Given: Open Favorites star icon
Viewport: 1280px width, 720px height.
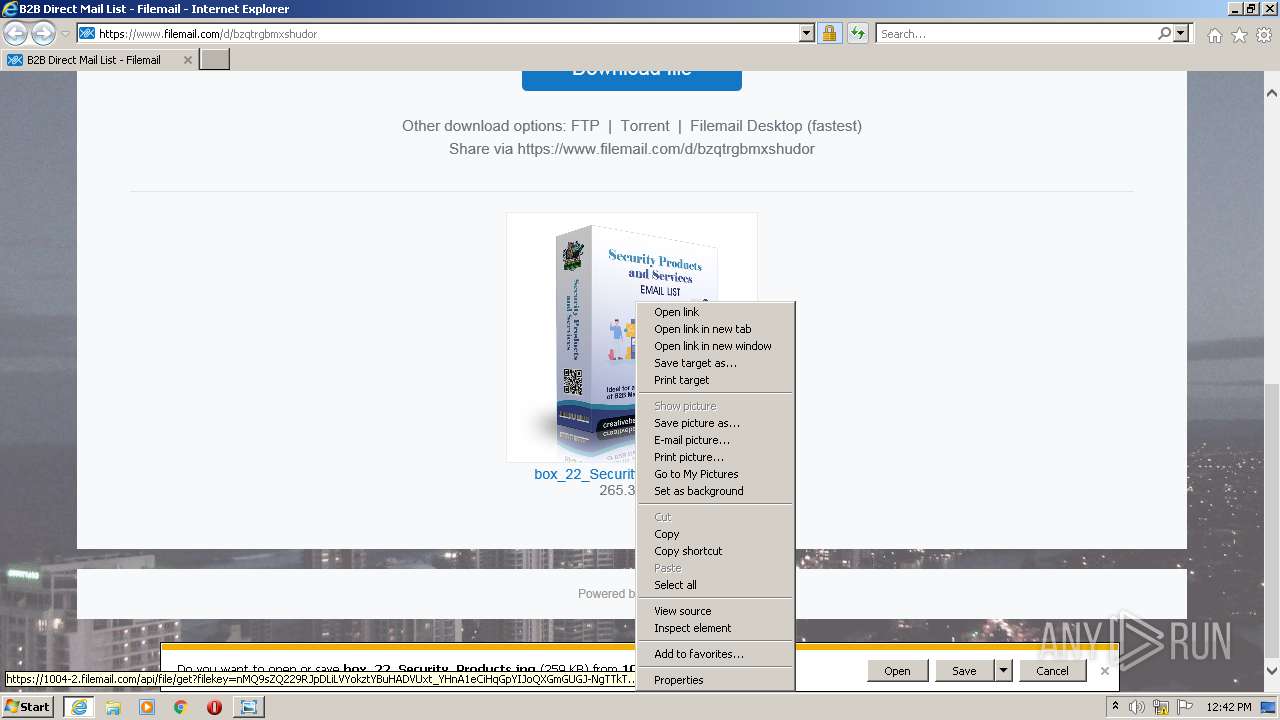Looking at the screenshot, I should click(x=1239, y=35).
